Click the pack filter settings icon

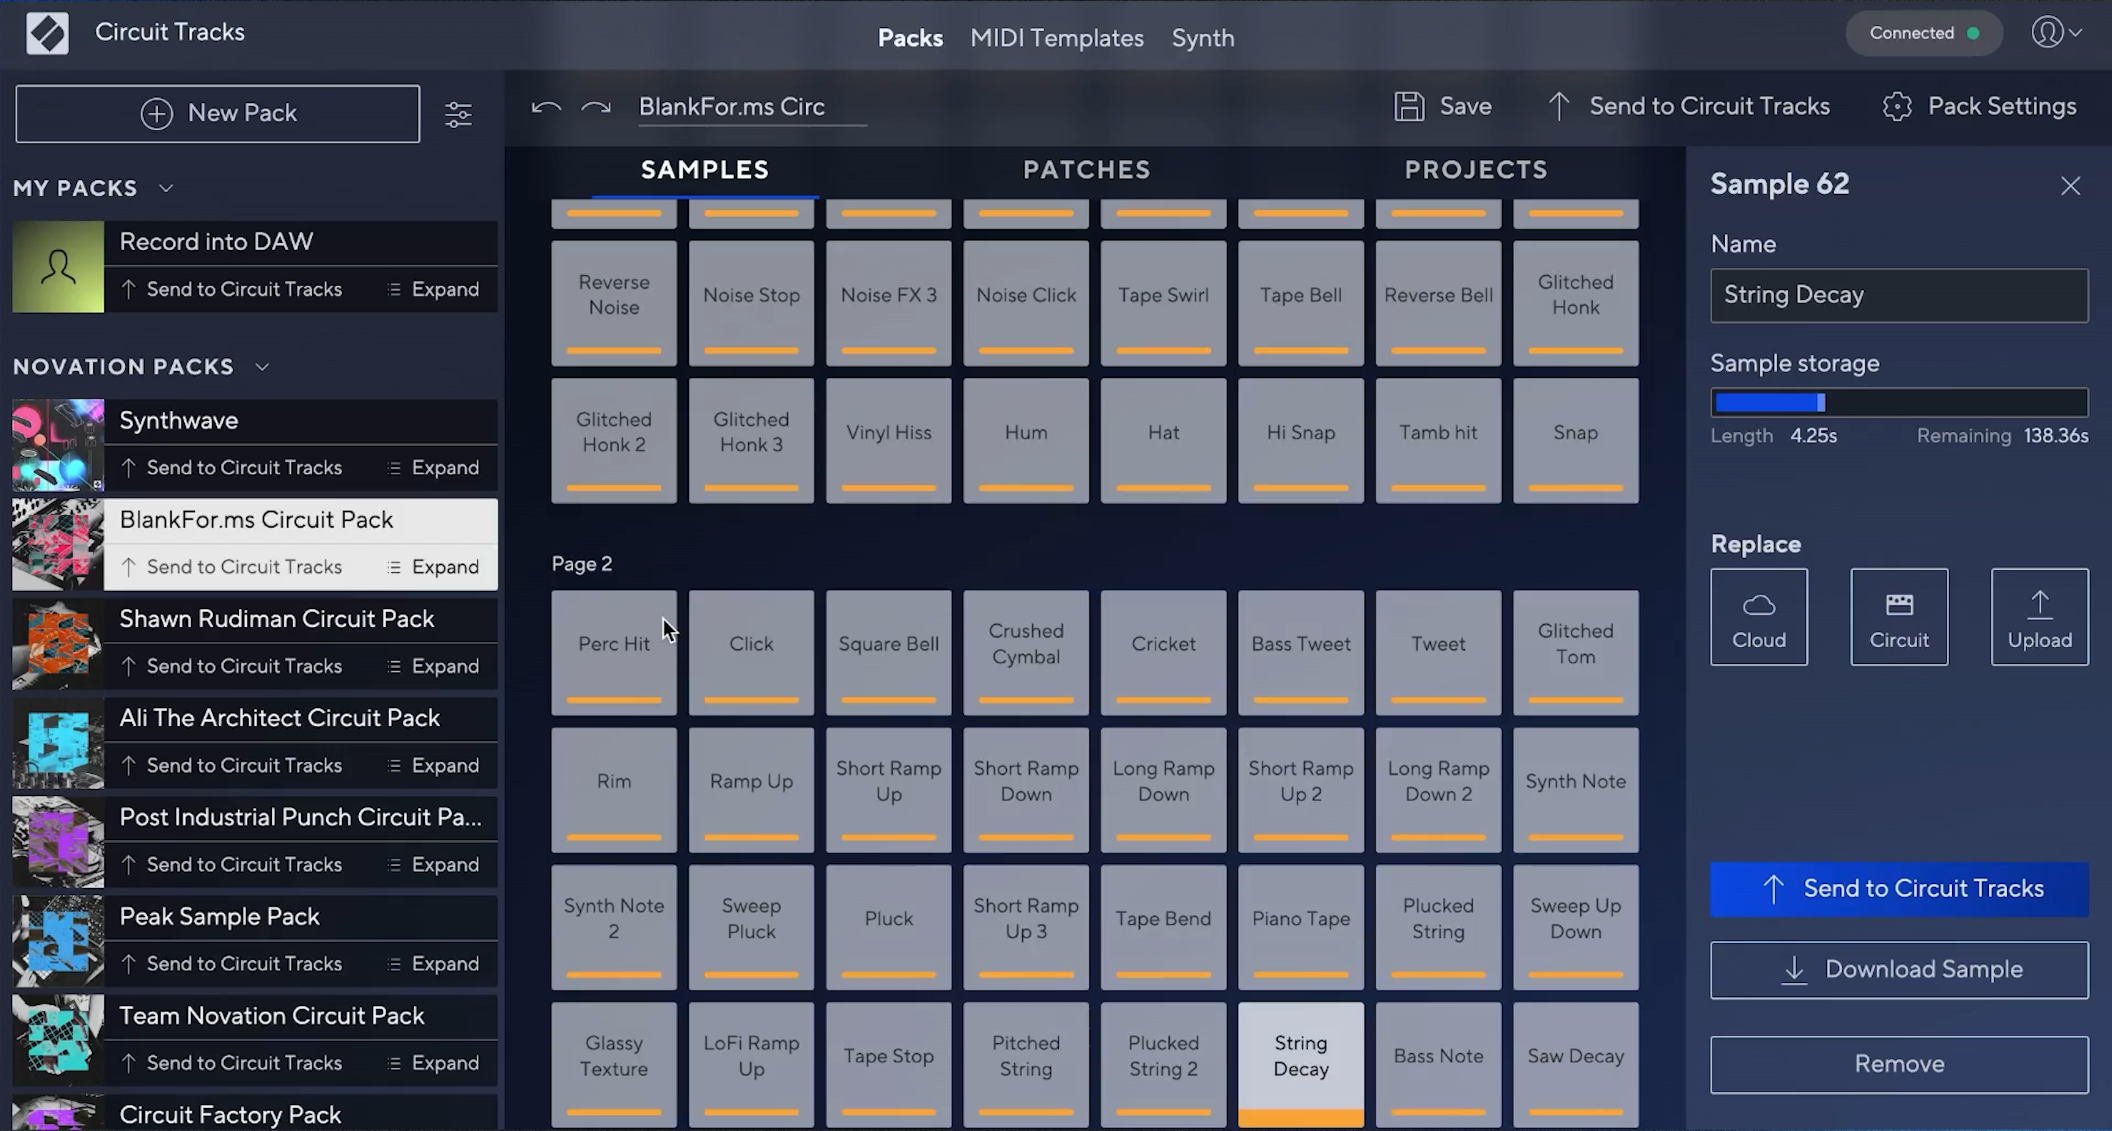pyautogui.click(x=458, y=114)
